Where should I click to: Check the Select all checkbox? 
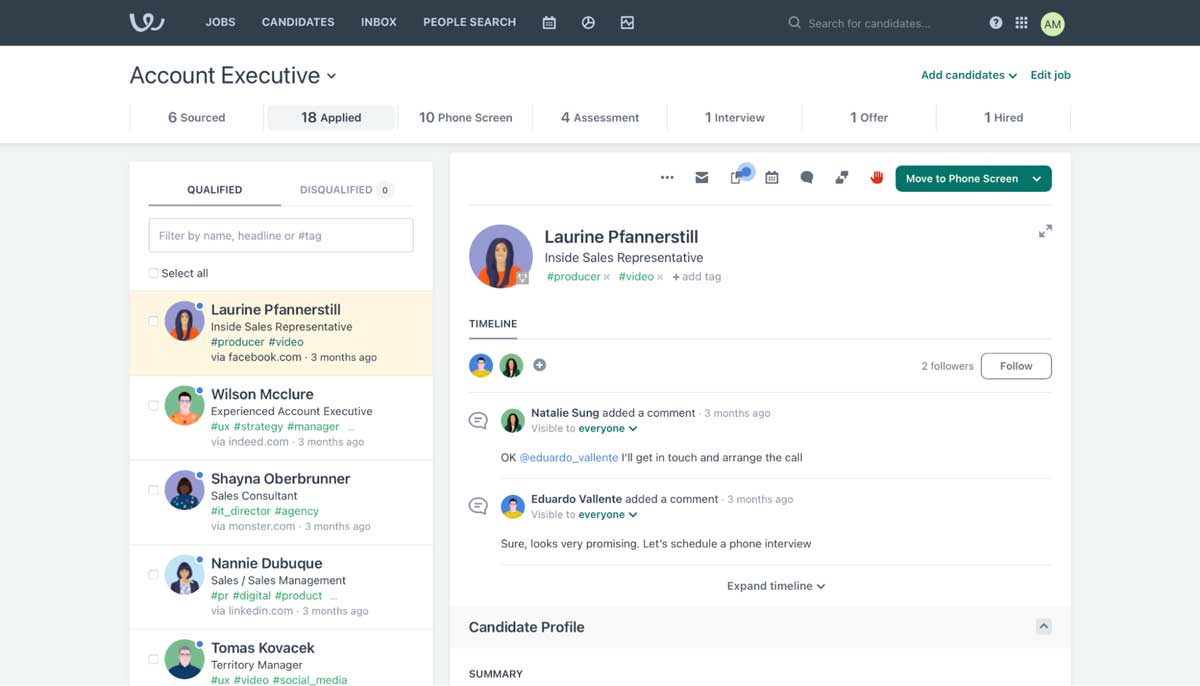point(152,273)
